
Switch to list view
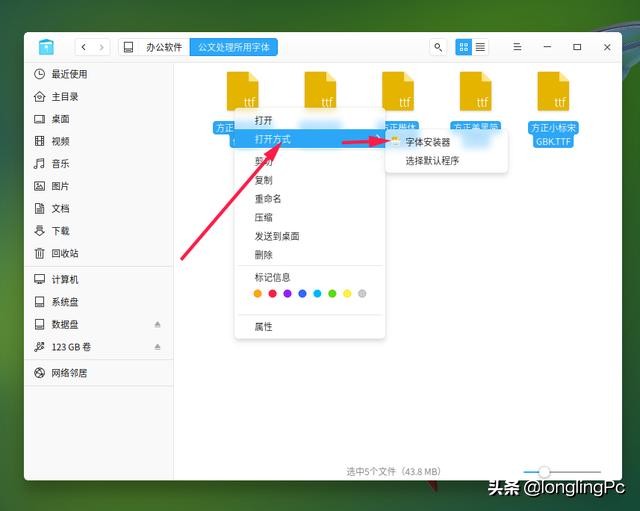point(480,47)
